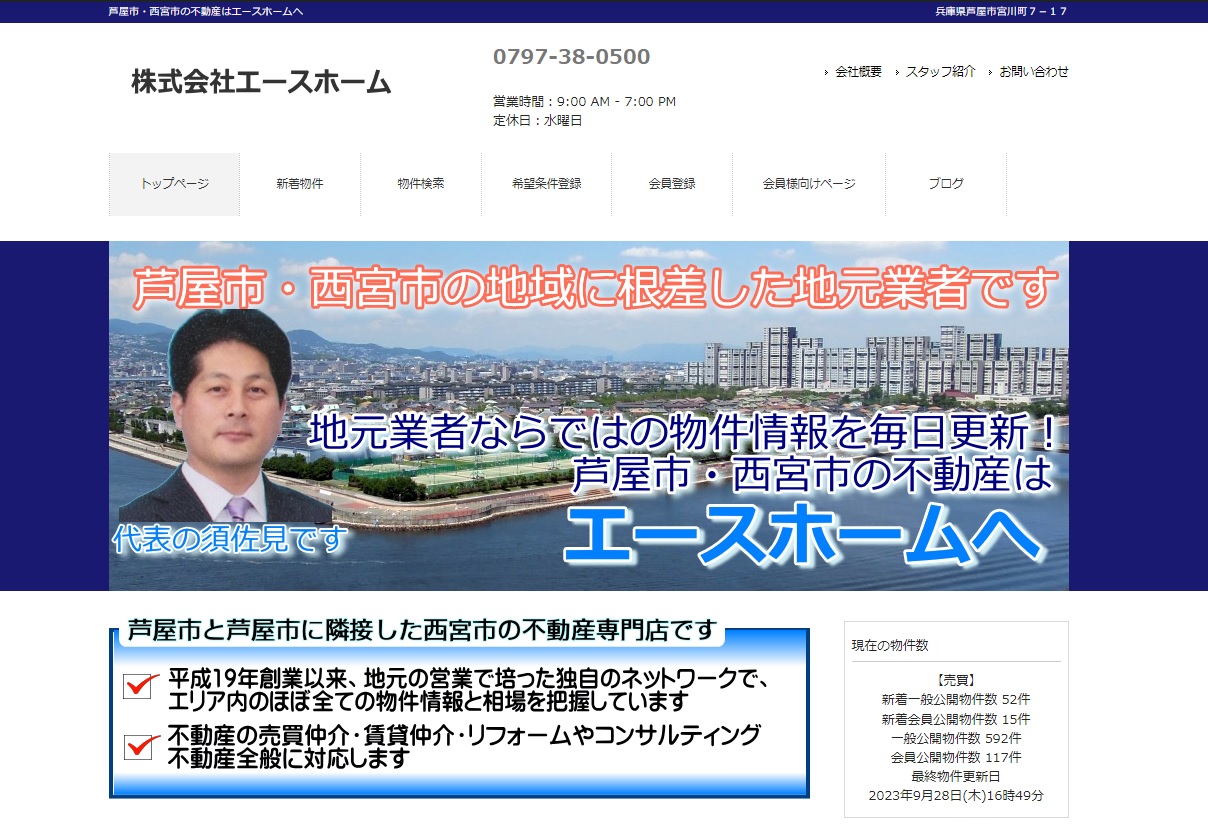Go to 新着物件 page

click(300, 184)
